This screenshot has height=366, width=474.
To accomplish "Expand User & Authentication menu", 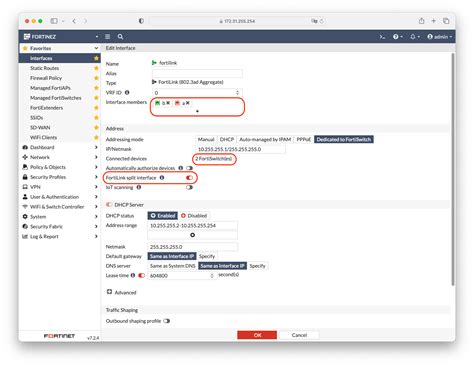I will pos(60,197).
